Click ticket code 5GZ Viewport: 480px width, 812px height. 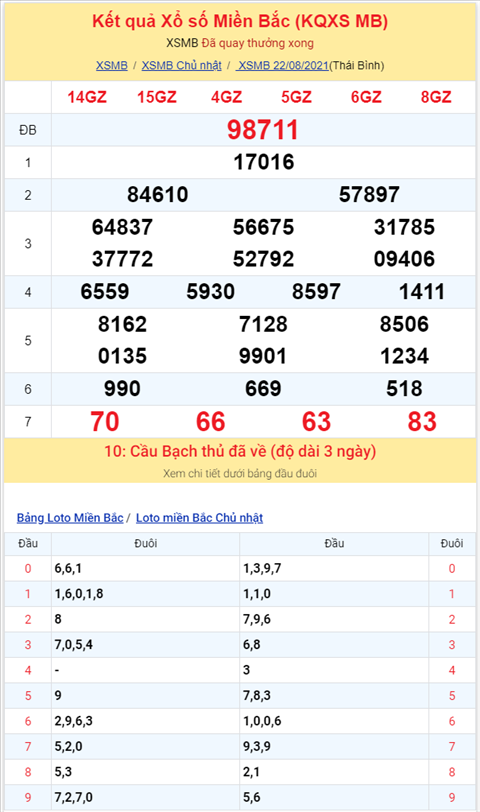tap(296, 97)
